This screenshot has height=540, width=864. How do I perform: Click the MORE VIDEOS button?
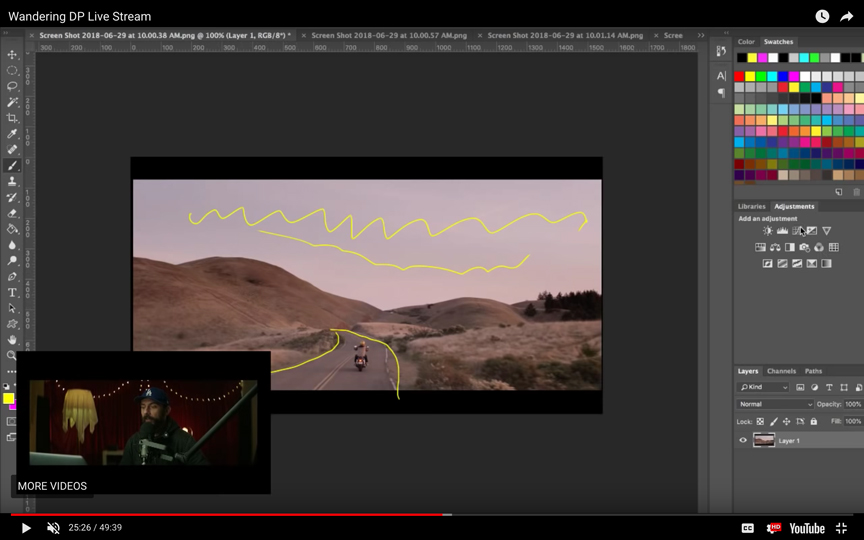pos(52,486)
